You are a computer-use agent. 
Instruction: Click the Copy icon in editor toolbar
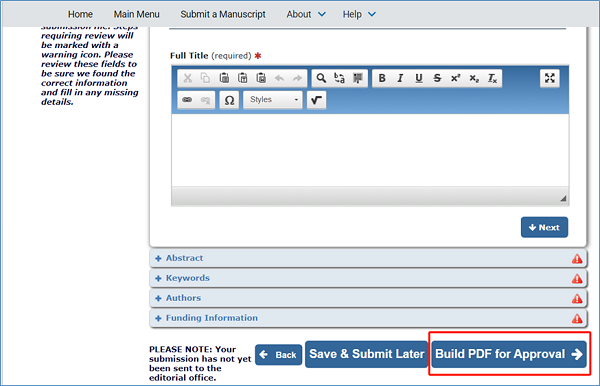click(205, 78)
